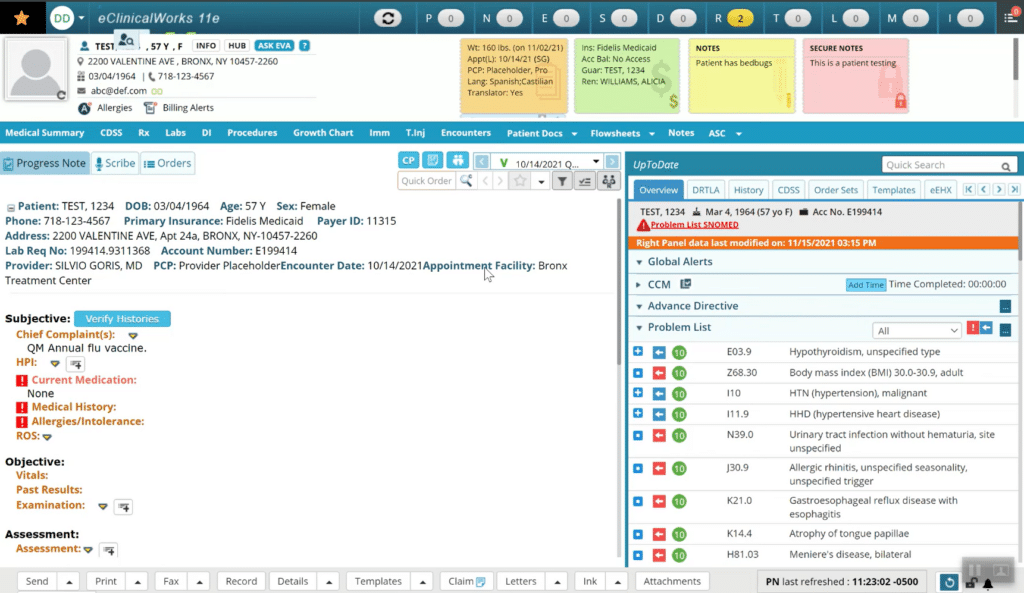This screenshot has width=1024, height=593.
Task: Jump to first right-panel tab arrow
Action: point(968,189)
